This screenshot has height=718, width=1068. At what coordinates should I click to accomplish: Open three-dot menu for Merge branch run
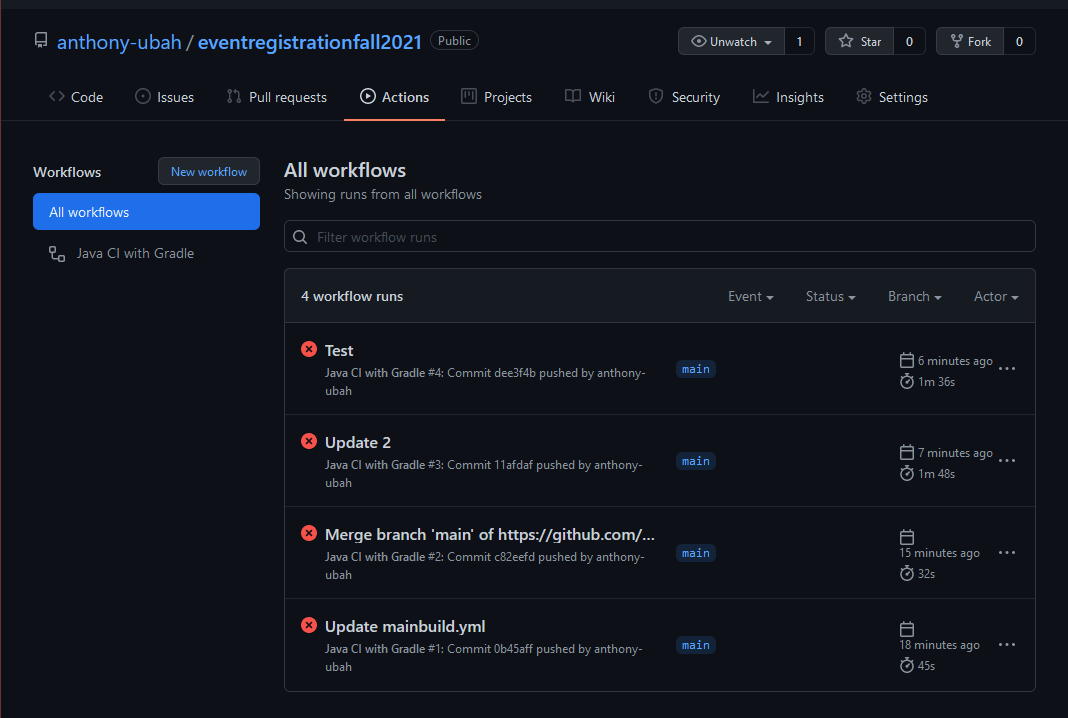click(x=1007, y=553)
